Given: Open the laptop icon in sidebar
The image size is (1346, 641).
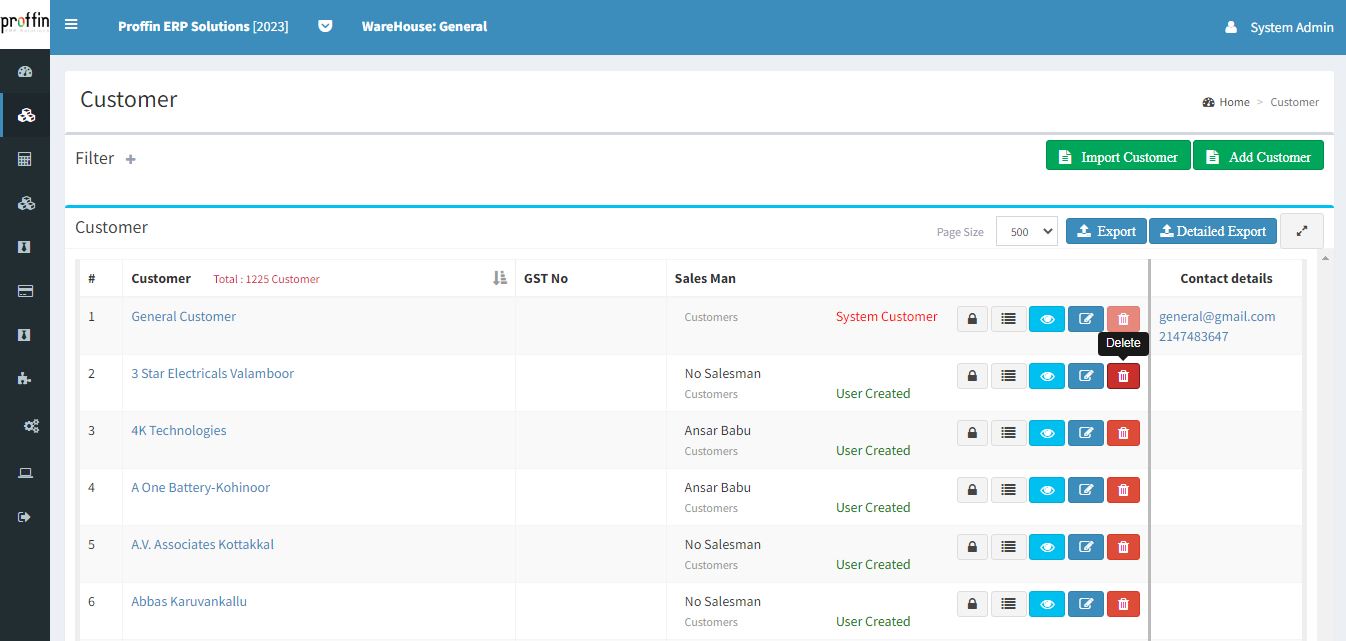Looking at the screenshot, I should point(26,473).
